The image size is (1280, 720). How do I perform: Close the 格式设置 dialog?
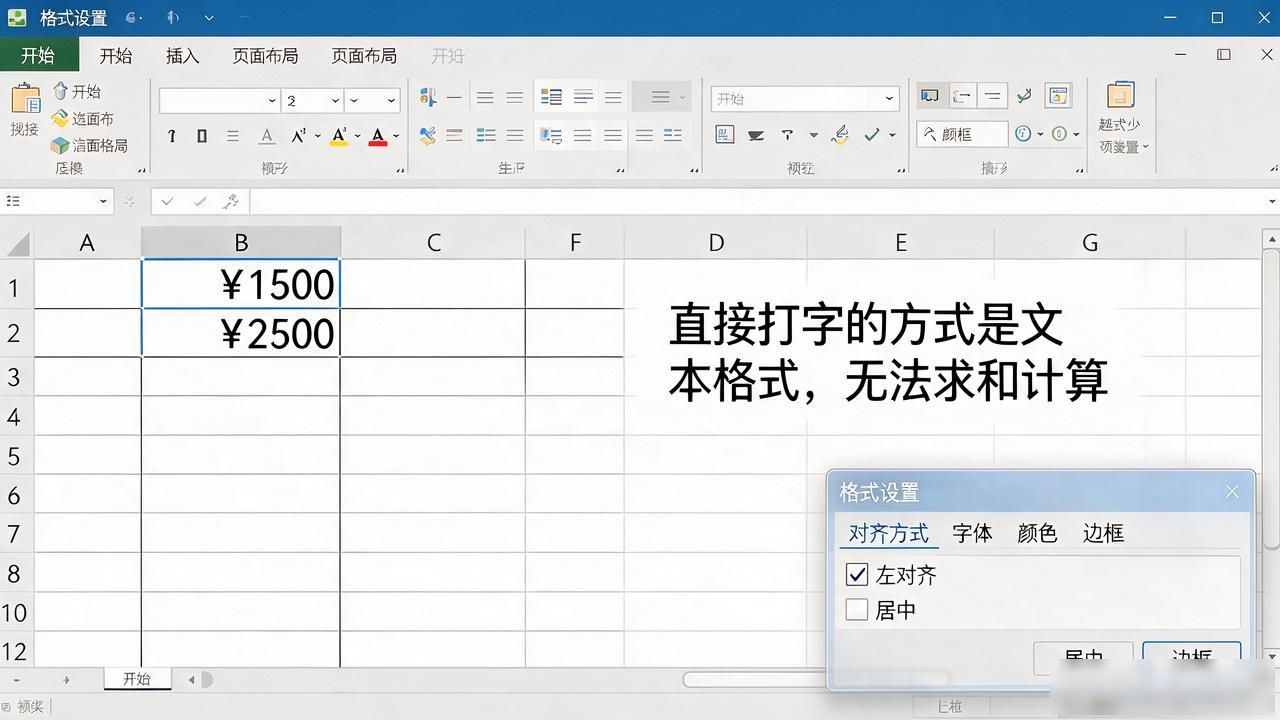tap(1232, 492)
